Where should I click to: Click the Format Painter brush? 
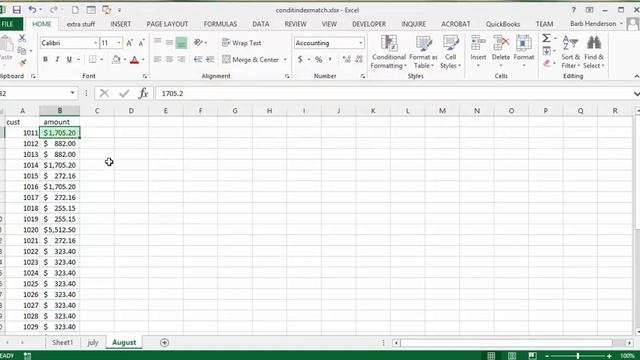[x=22, y=62]
